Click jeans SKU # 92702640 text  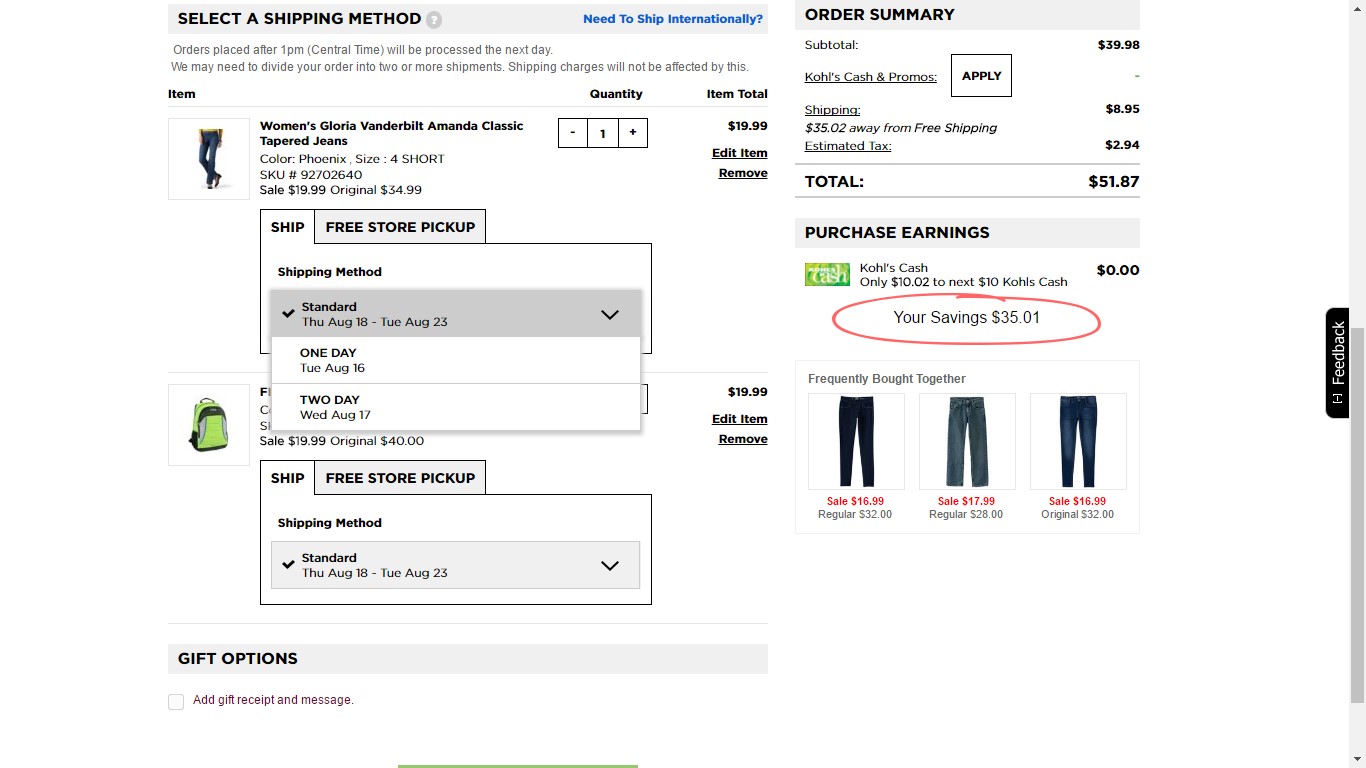(x=311, y=175)
